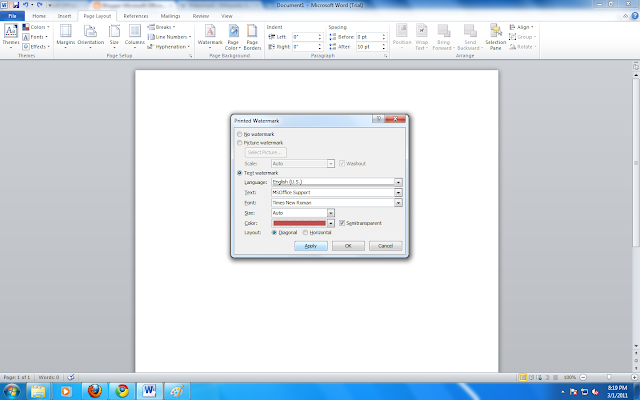Launch Firefox from the taskbar

pyautogui.click(x=95, y=391)
